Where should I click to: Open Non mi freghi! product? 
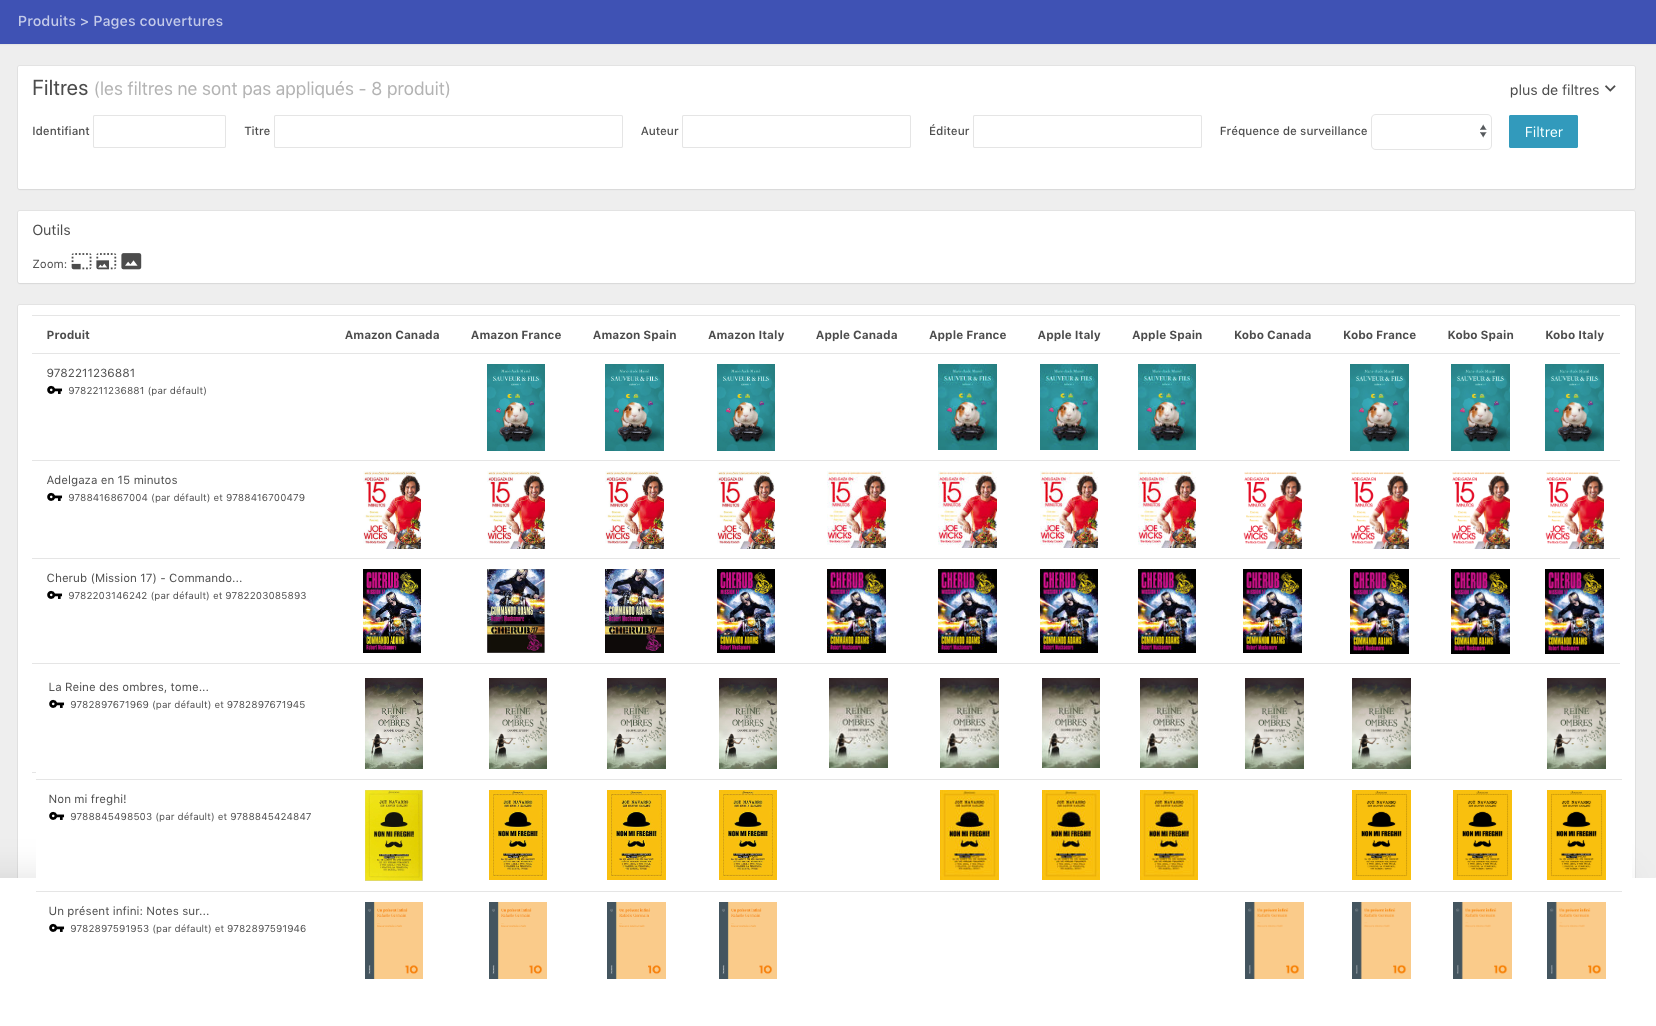point(87,799)
